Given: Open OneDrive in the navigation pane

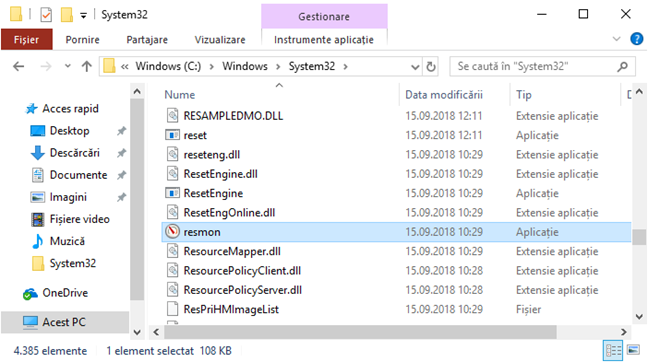Looking at the screenshot, I should pyautogui.click(x=65, y=293).
